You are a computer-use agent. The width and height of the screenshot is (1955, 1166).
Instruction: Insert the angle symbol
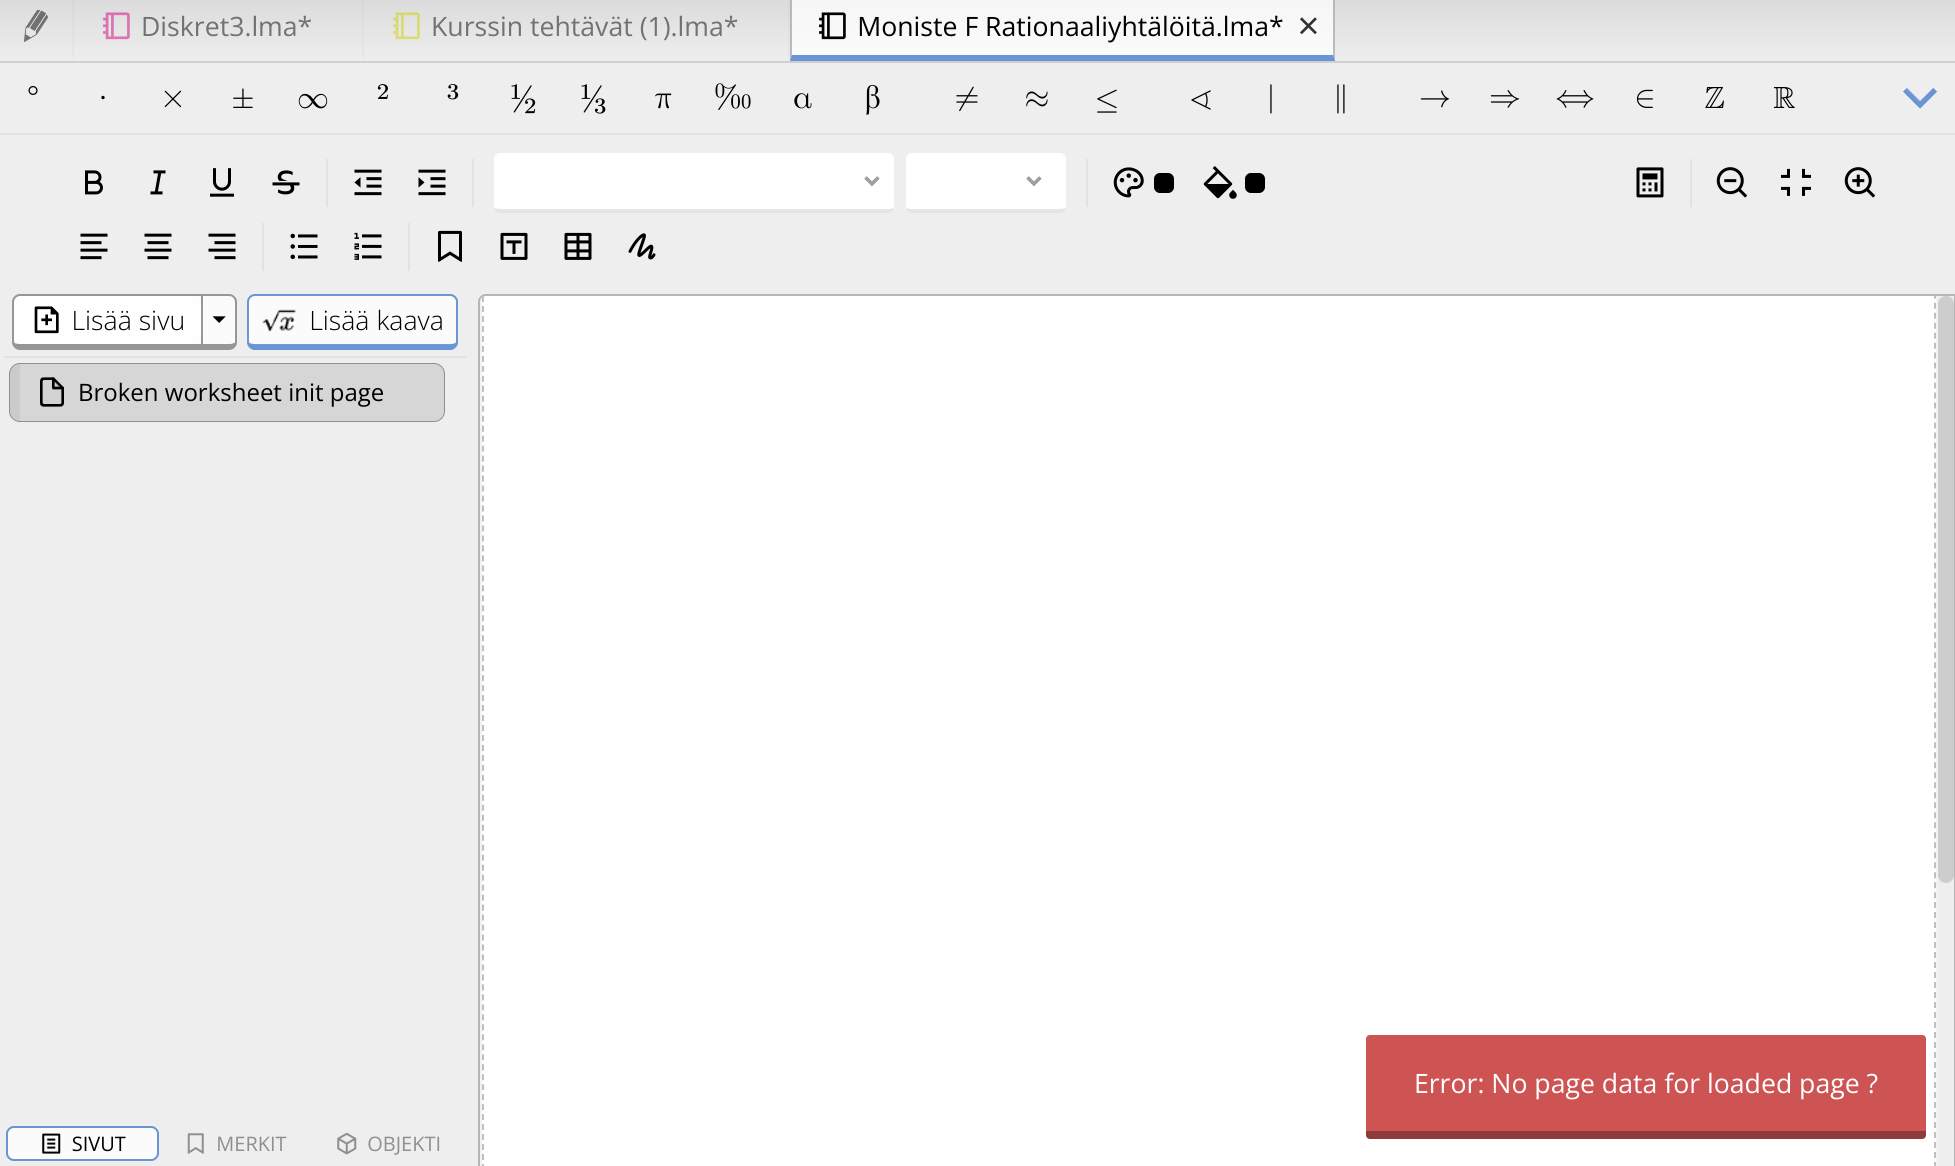1201,98
